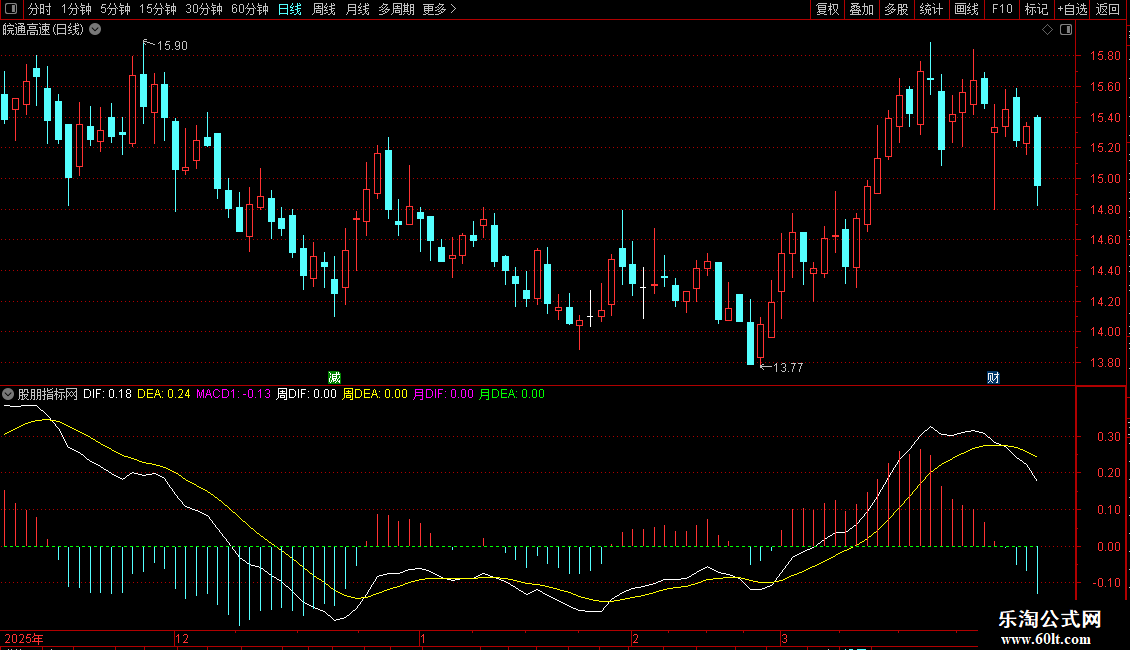Click the month 2 marker on time axis
This screenshot has width=1130, height=650.
coord(635,638)
